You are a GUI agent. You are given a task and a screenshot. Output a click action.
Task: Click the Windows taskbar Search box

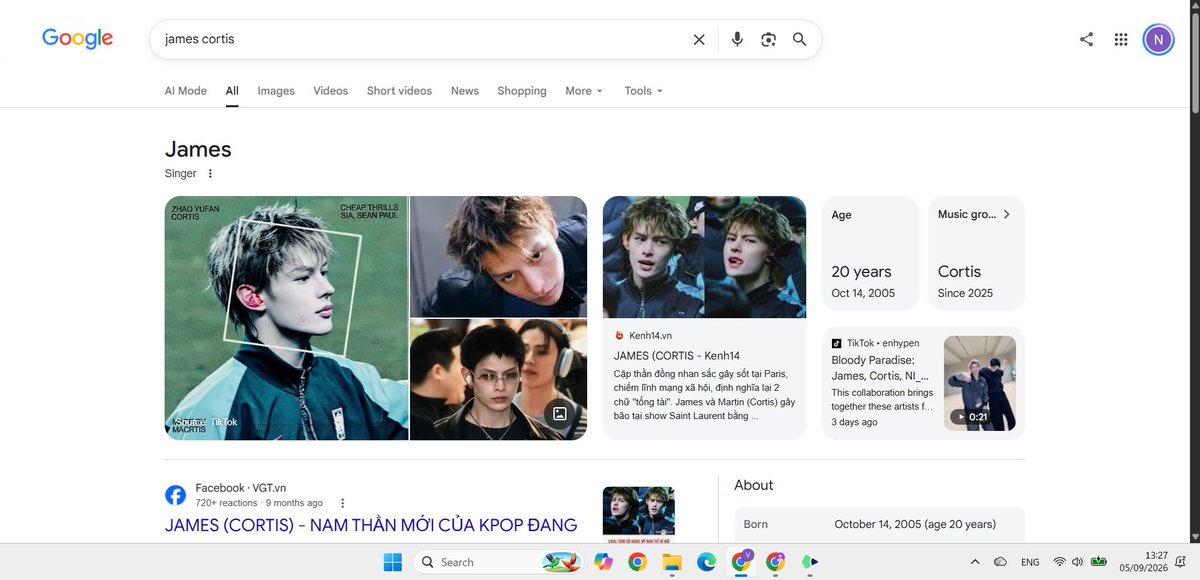[497, 562]
